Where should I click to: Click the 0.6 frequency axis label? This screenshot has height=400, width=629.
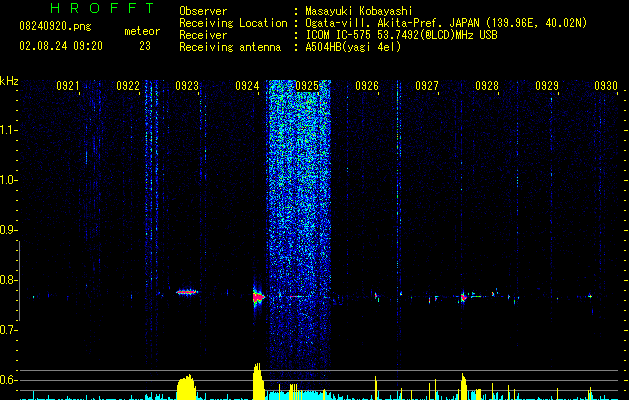coord(7,380)
